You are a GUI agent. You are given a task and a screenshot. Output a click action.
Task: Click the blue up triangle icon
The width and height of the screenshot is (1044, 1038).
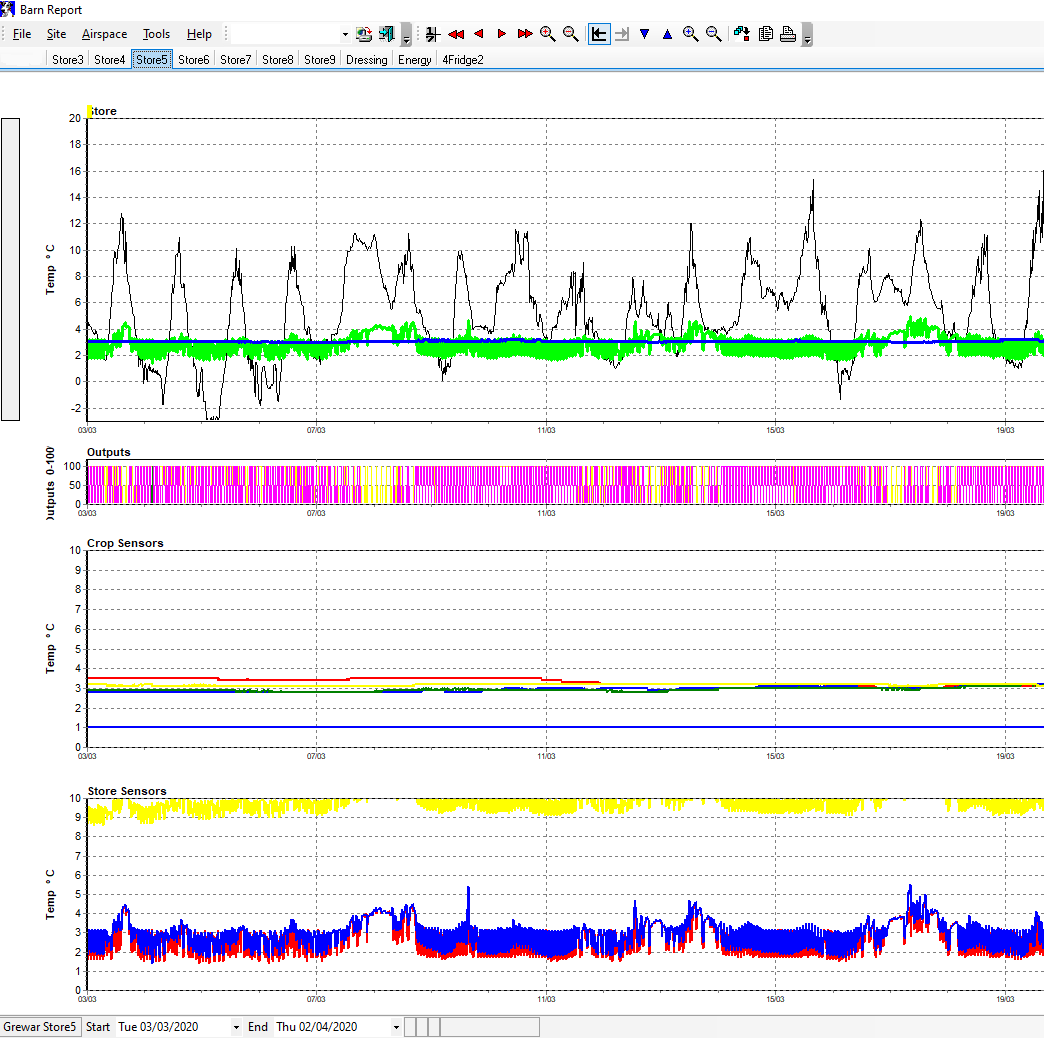click(x=667, y=34)
